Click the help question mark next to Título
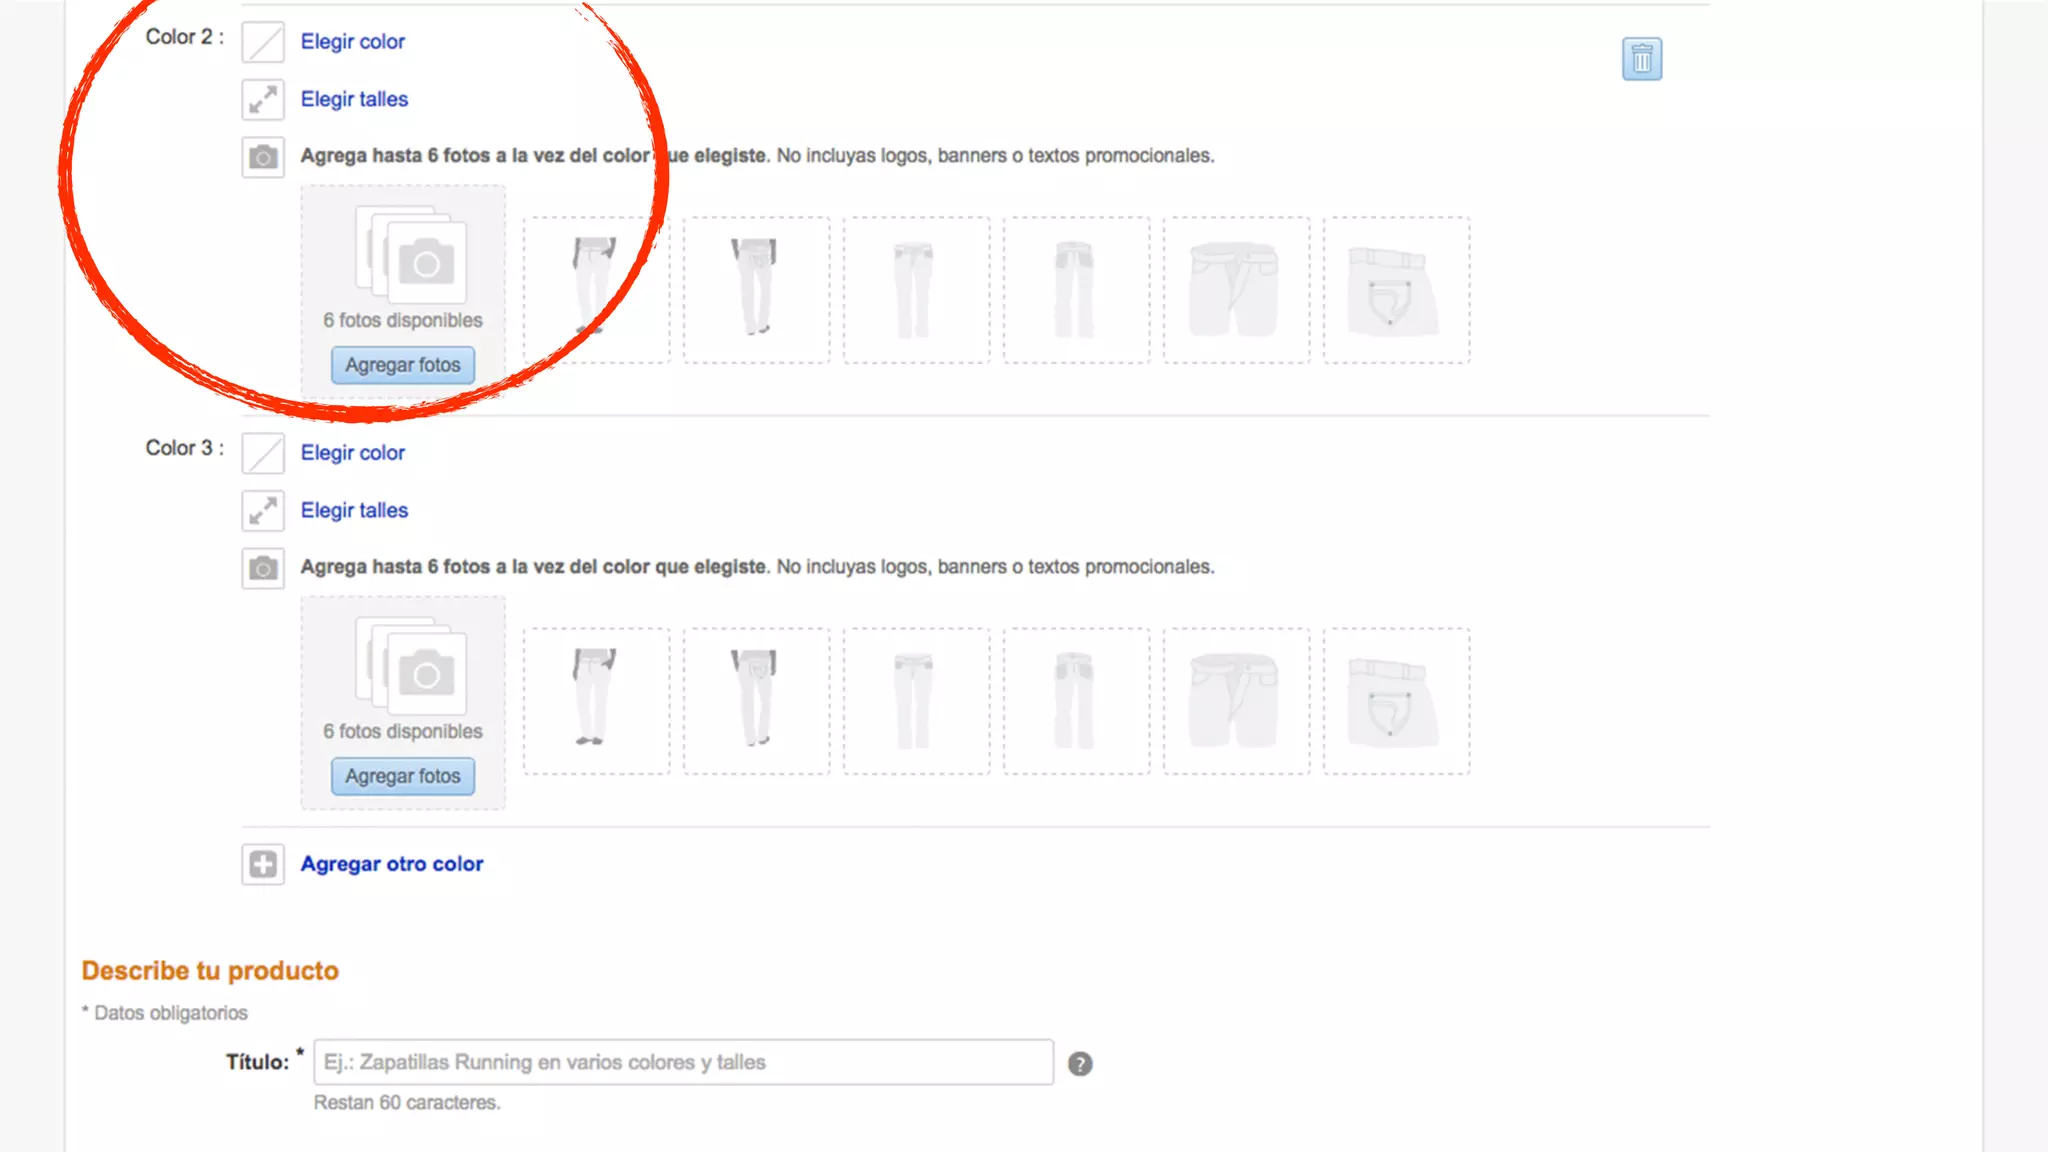Image resolution: width=2048 pixels, height=1152 pixels. [1080, 1064]
